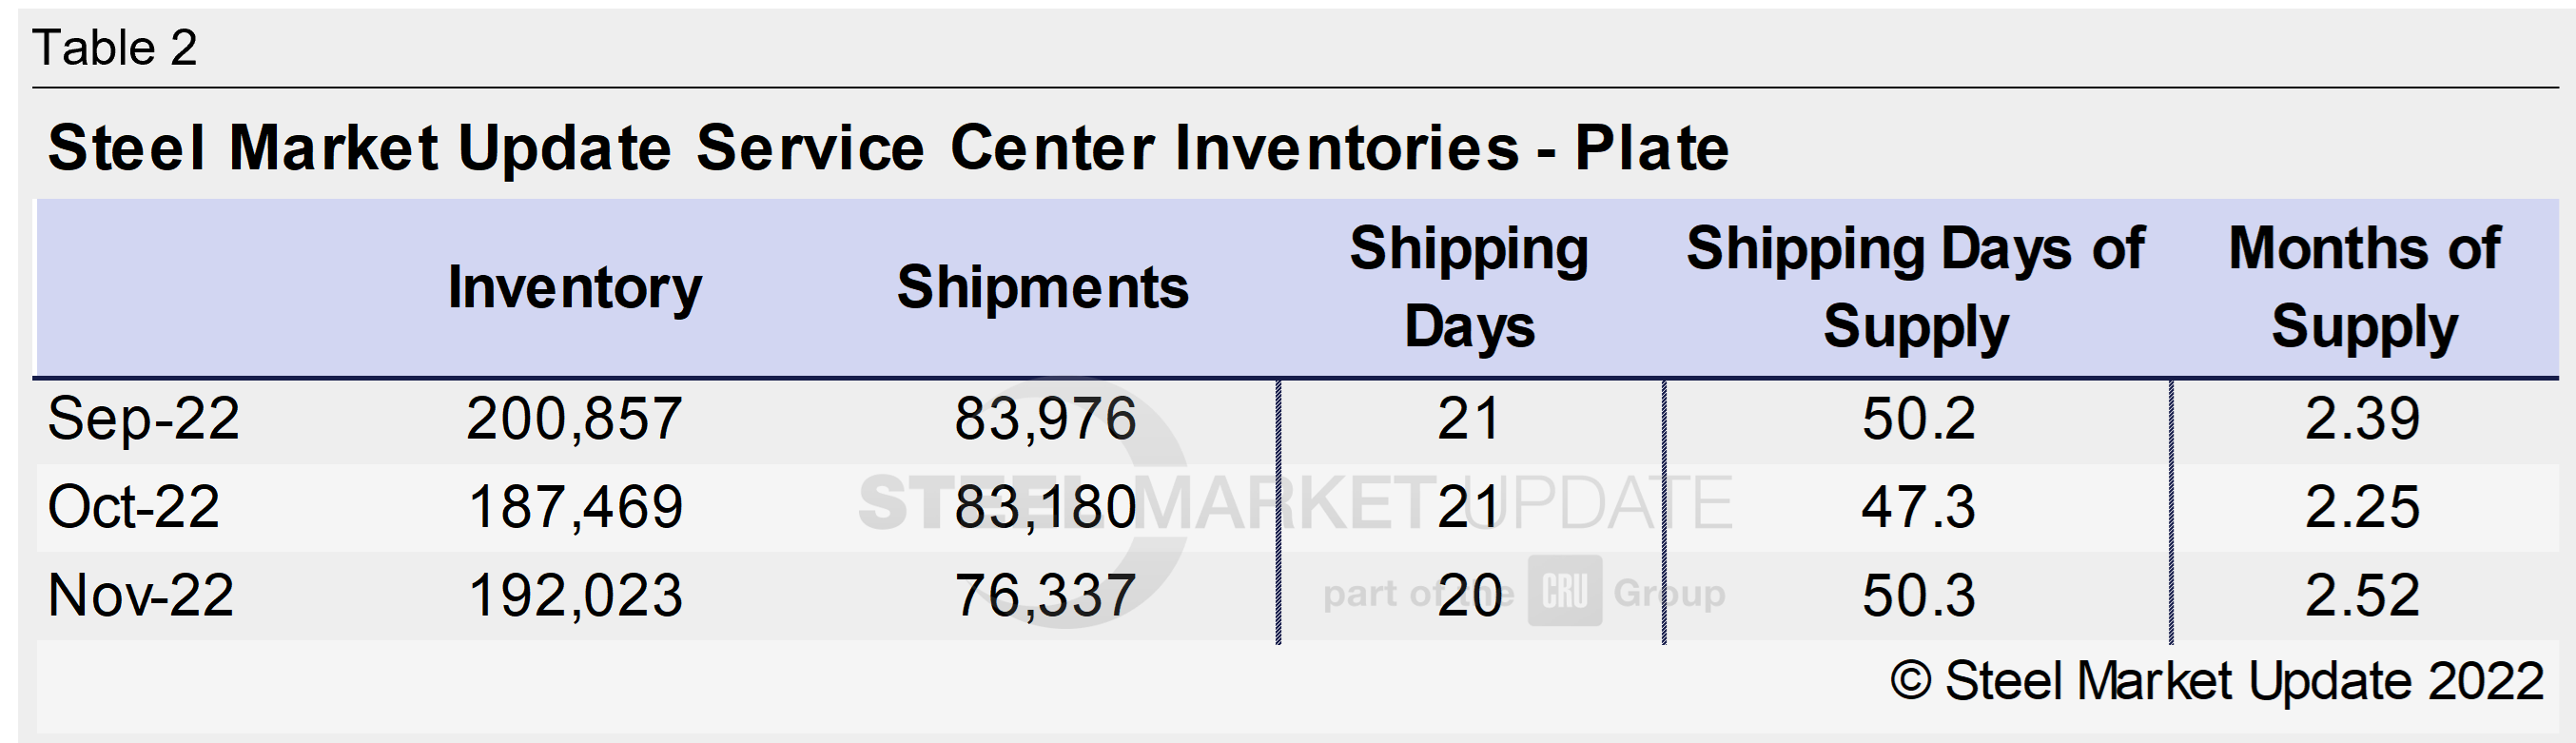Click the Steel Market Update copyright text
Screen dimensions: 2576x743
2216,682
